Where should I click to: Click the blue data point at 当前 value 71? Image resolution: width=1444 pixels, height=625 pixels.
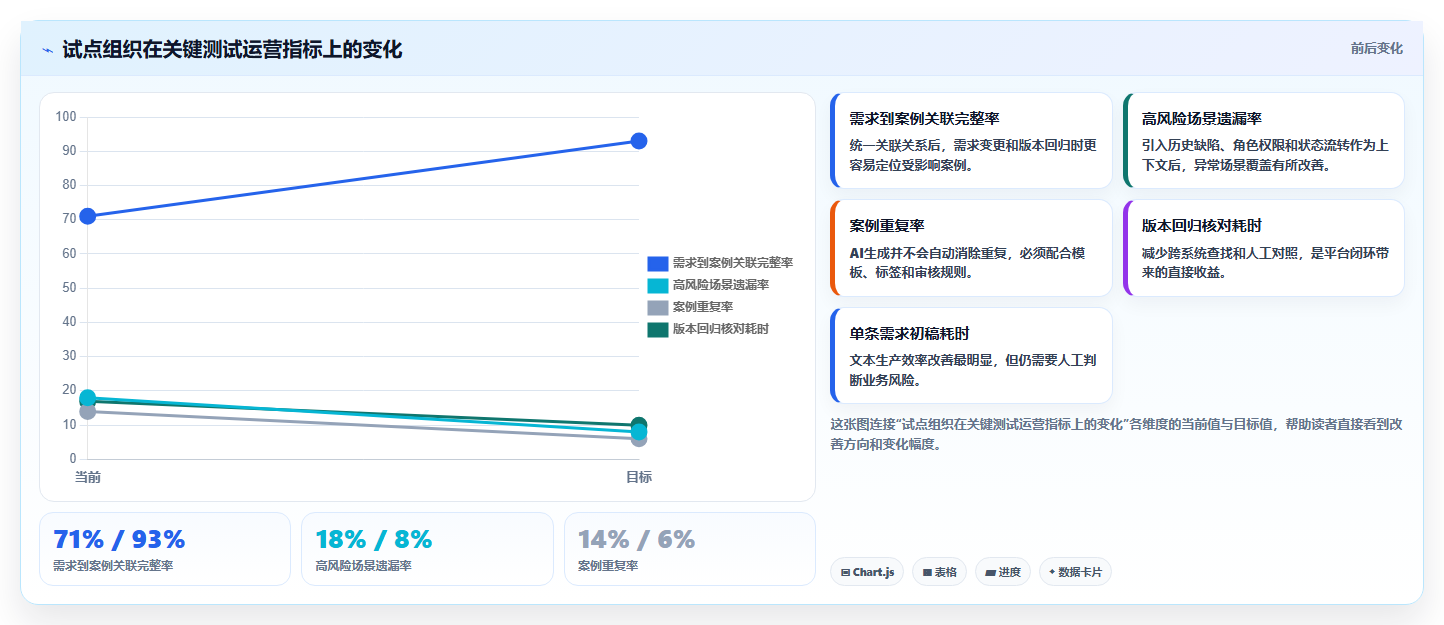(x=88, y=216)
